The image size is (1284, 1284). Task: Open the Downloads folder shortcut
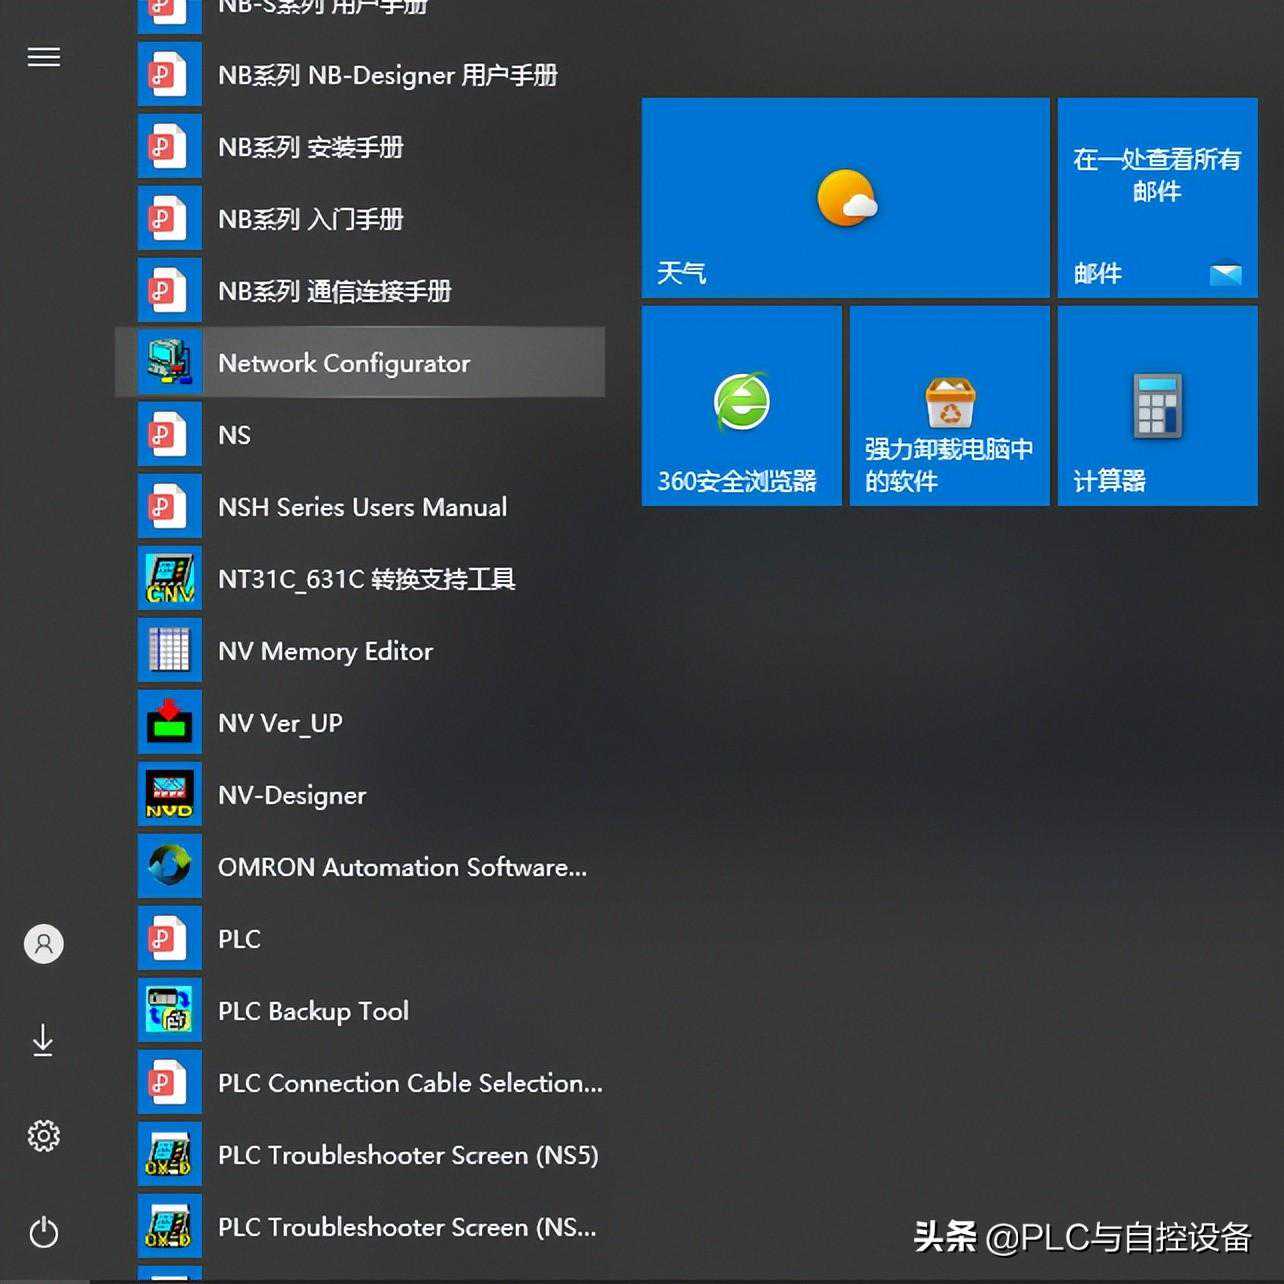[x=43, y=1040]
